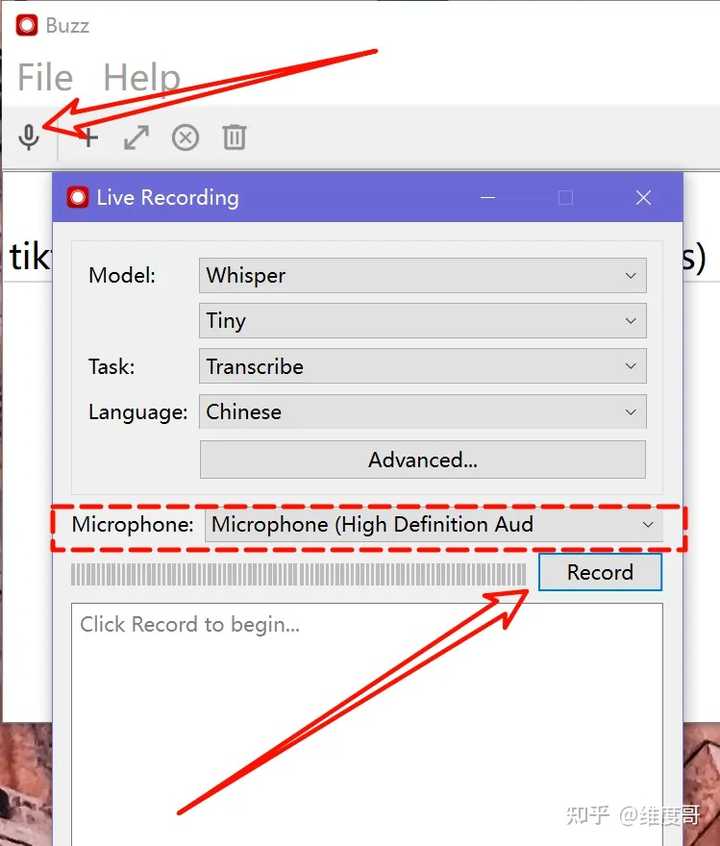This screenshot has height=846, width=720.
Task: Click the Buzz logo in main title bar
Action: 27,25
